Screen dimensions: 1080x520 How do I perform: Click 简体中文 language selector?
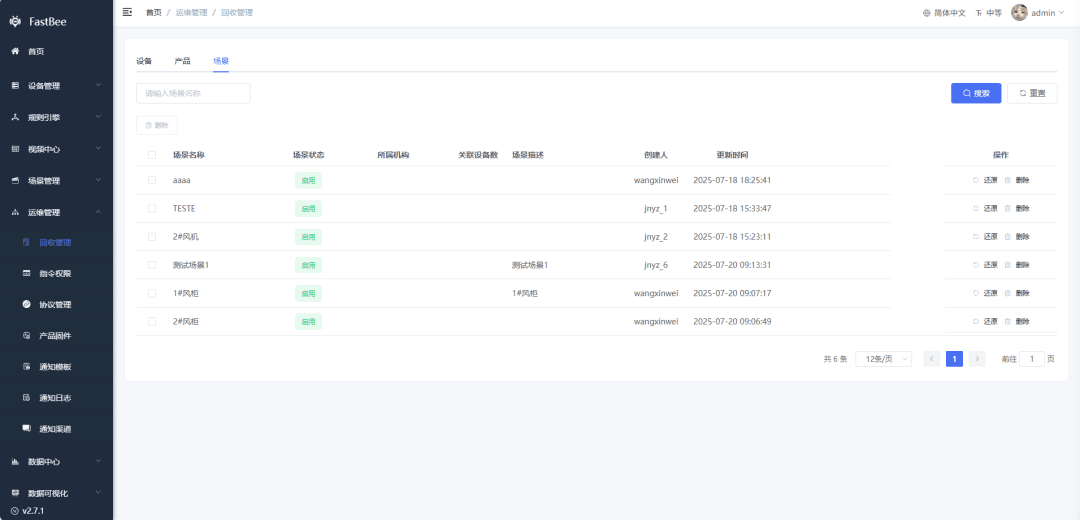(x=950, y=13)
